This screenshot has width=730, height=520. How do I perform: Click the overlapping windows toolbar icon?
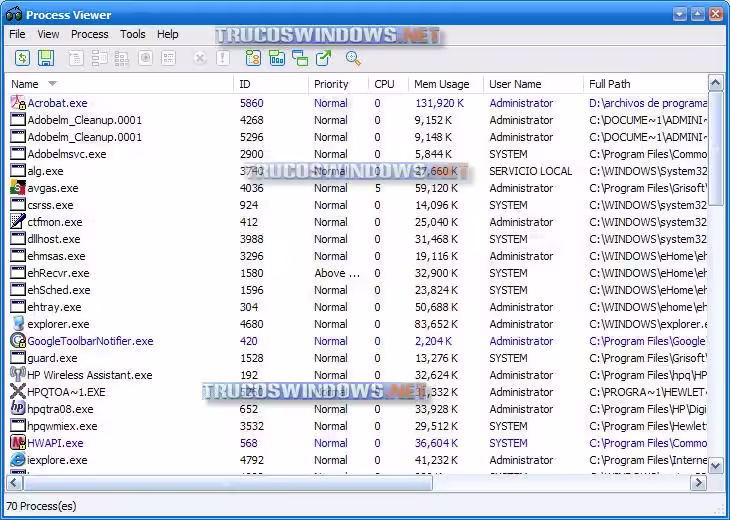point(300,58)
